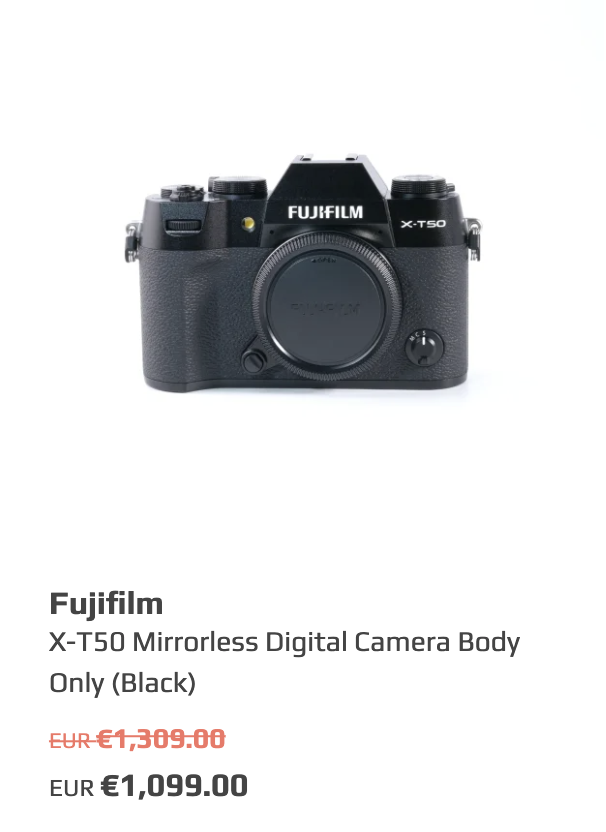This screenshot has width=606, height=832.
Task: Click the hot shoe on top of the viewfinder
Action: pyautogui.click(x=329, y=159)
